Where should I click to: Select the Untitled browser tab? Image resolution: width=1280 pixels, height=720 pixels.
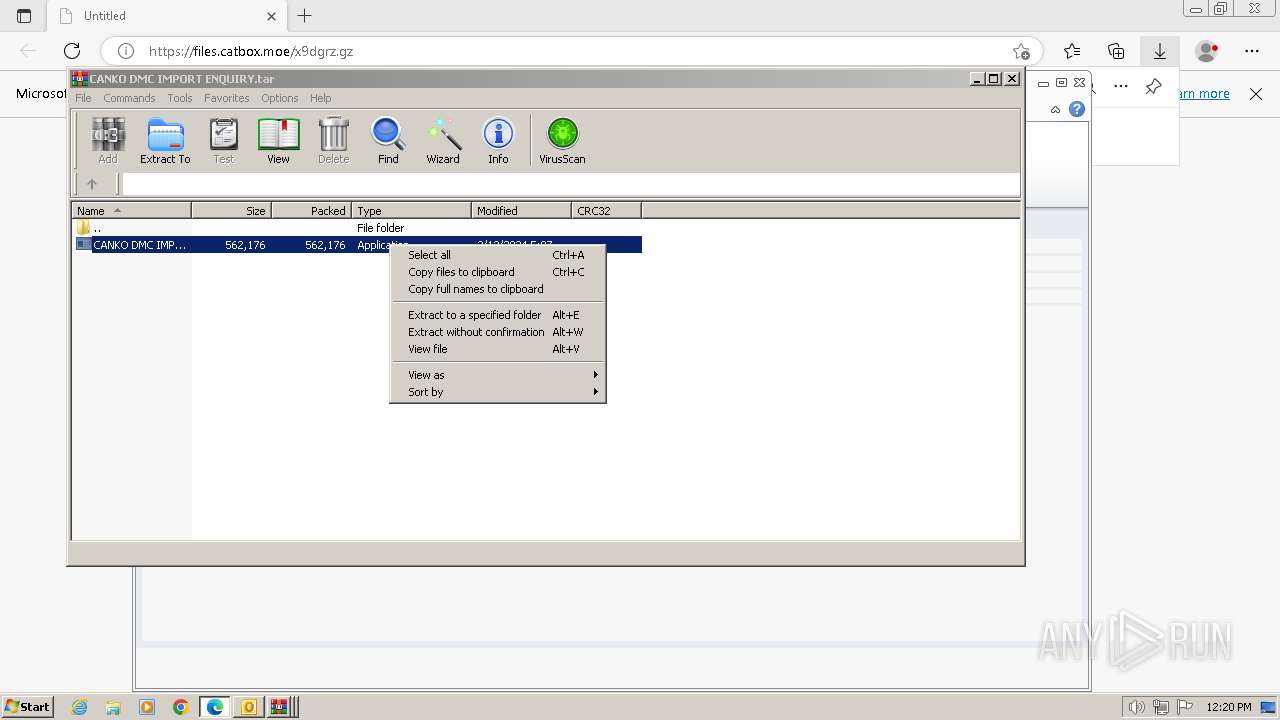pos(168,16)
